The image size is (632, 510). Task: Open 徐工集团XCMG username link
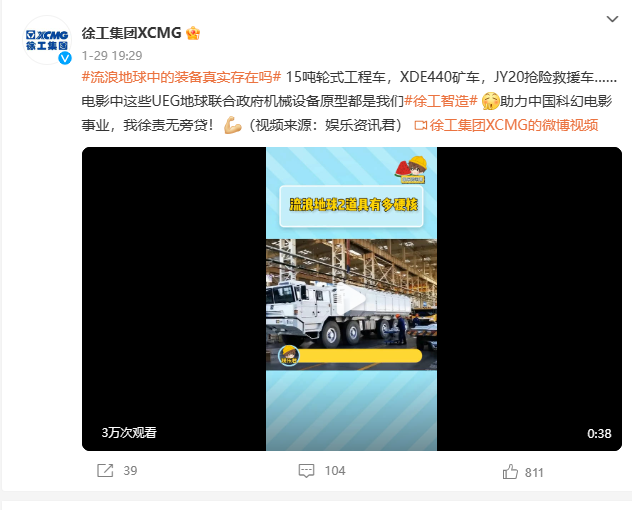click(x=131, y=33)
